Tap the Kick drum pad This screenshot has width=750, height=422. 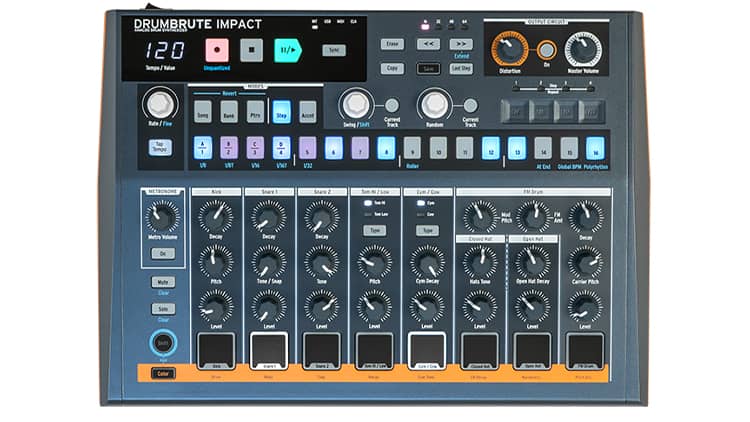click(216, 351)
